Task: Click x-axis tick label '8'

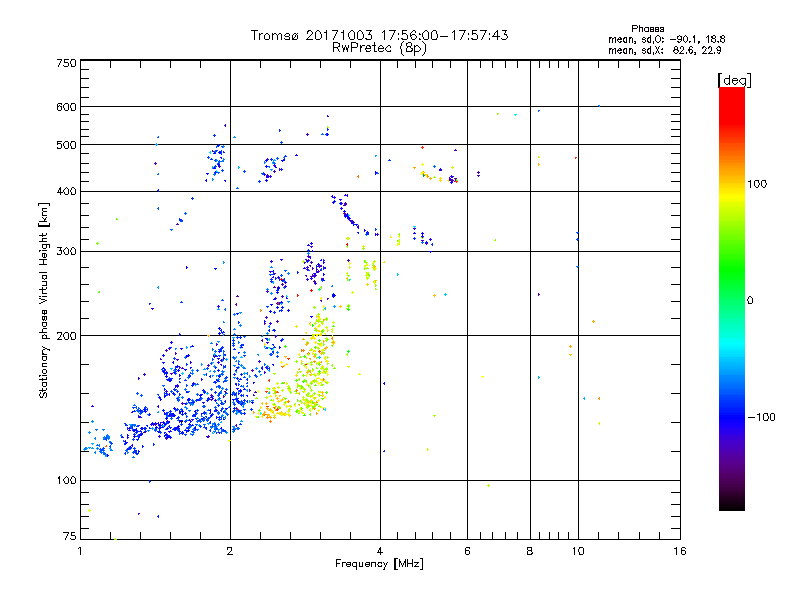Action: [x=530, y=551]
